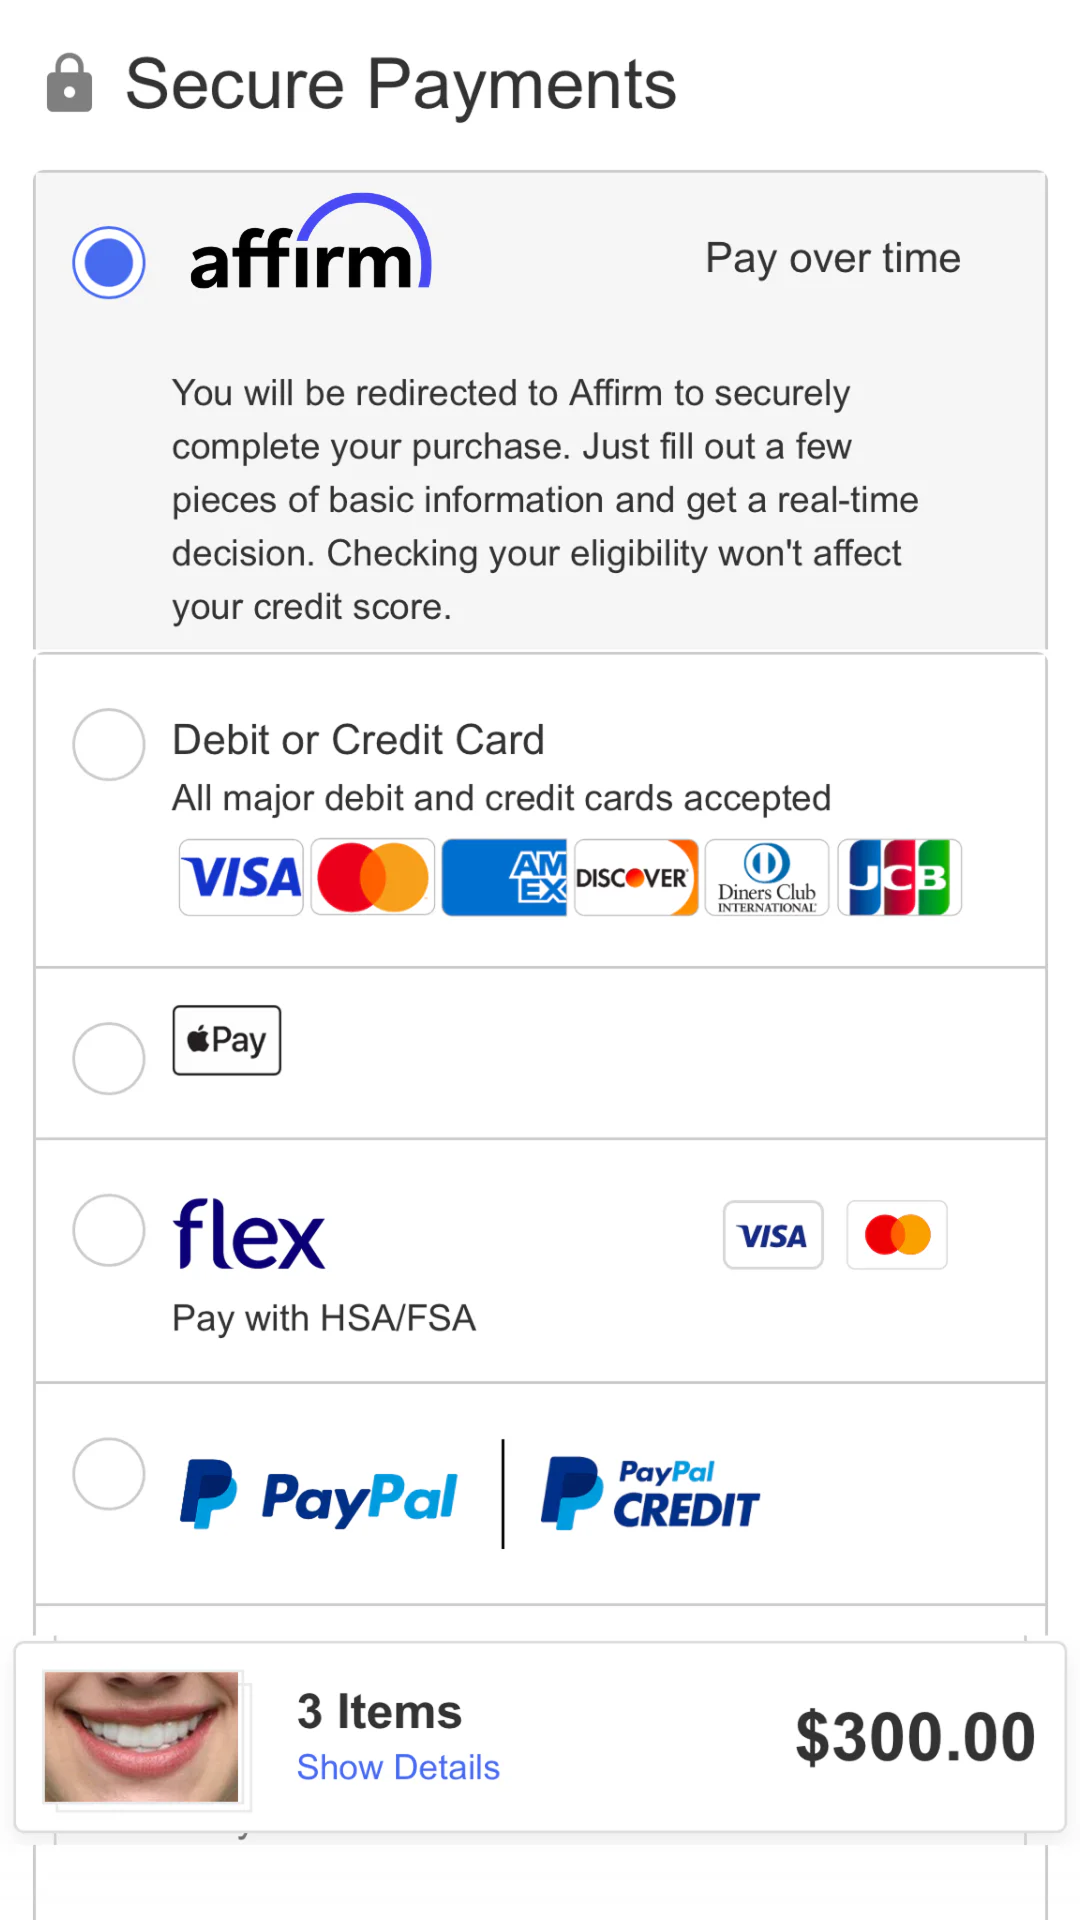Click the Apple Pay logo
The height and width of the screenshot is (1920, 1080).
point(227,1040)
